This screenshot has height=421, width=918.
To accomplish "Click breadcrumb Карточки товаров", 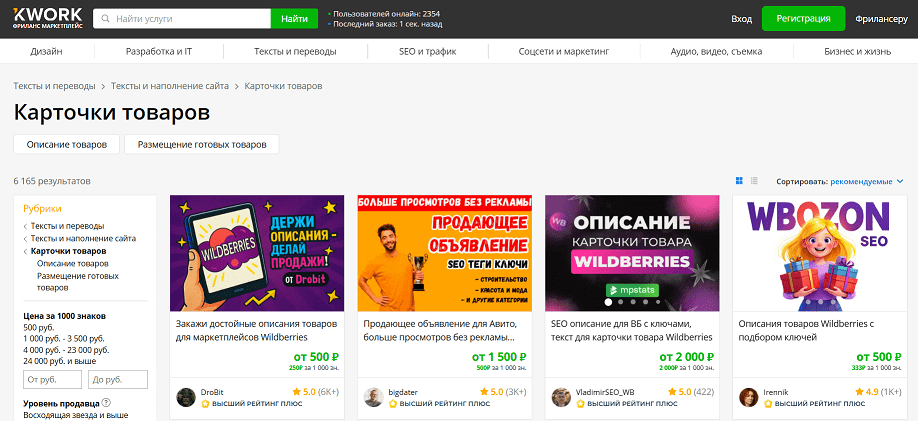I will point(283,86).
